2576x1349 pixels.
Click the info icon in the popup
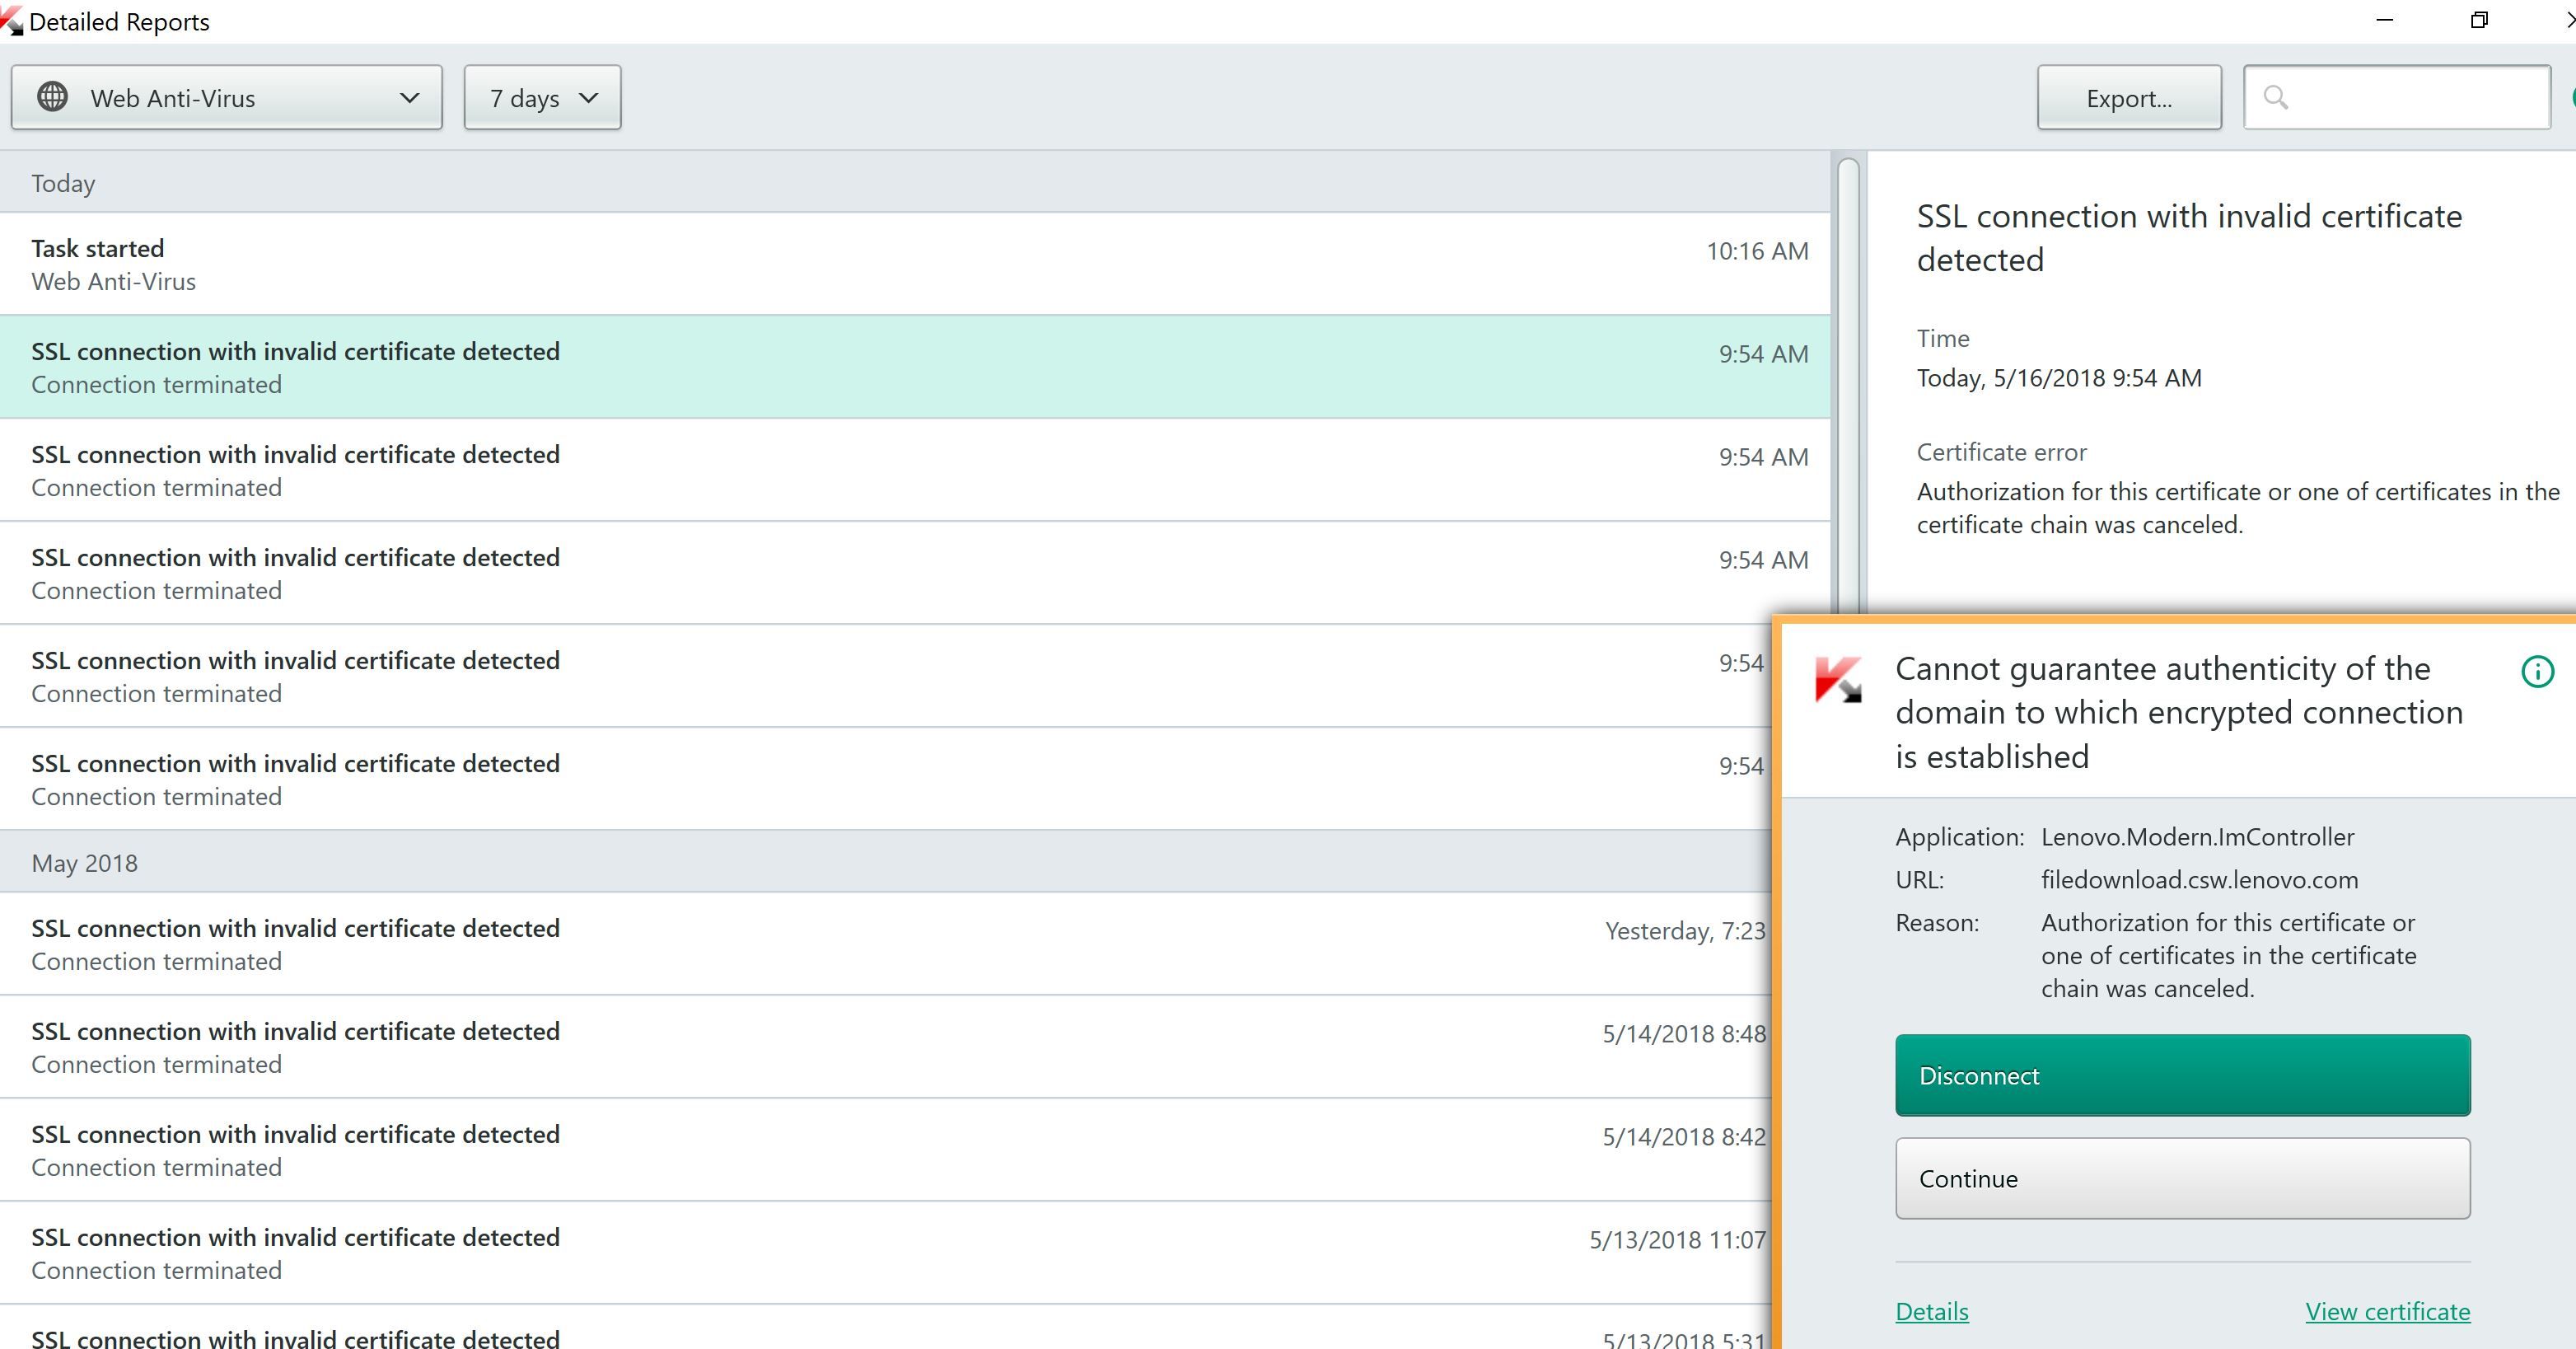(x=2537, y=672)
